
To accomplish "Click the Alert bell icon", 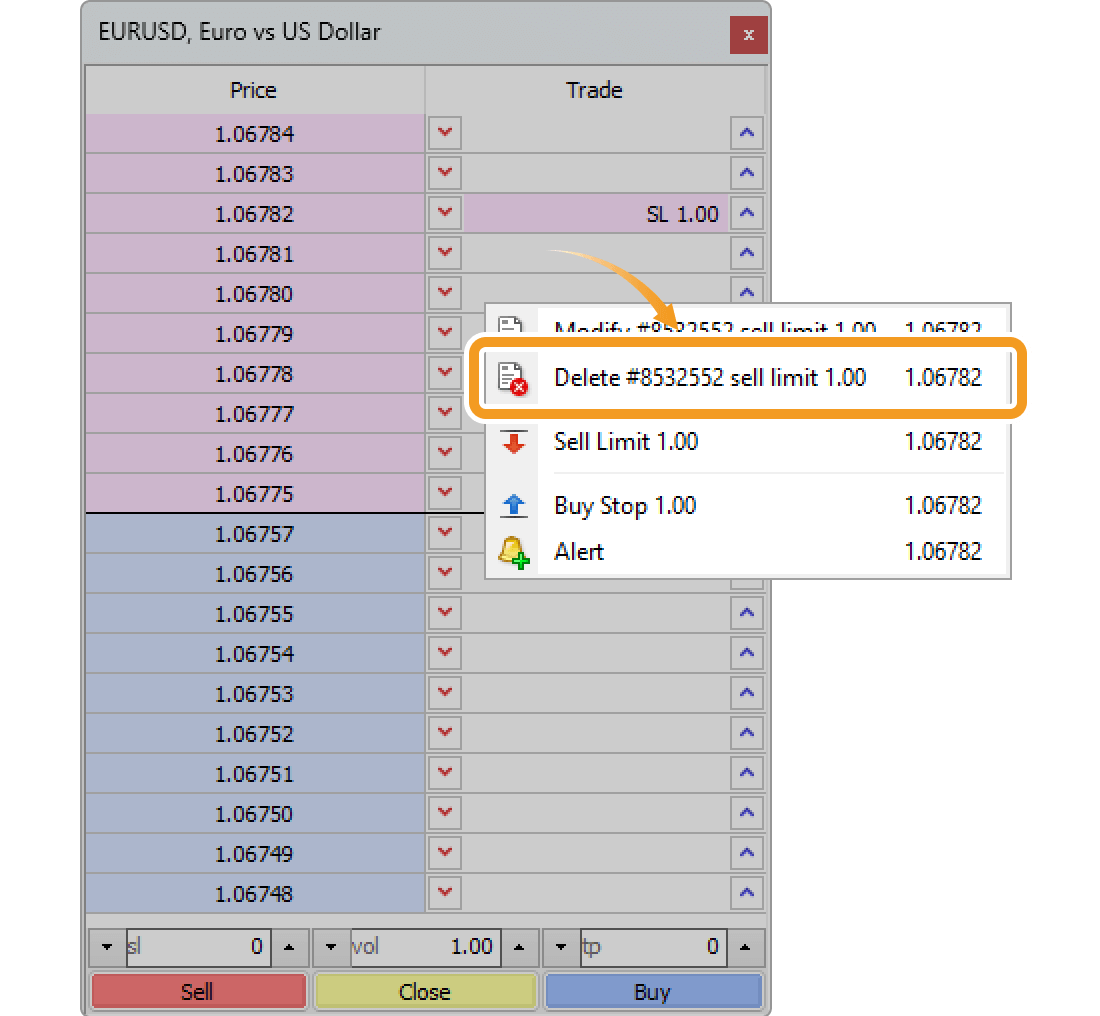I will (x=513, y=552).
